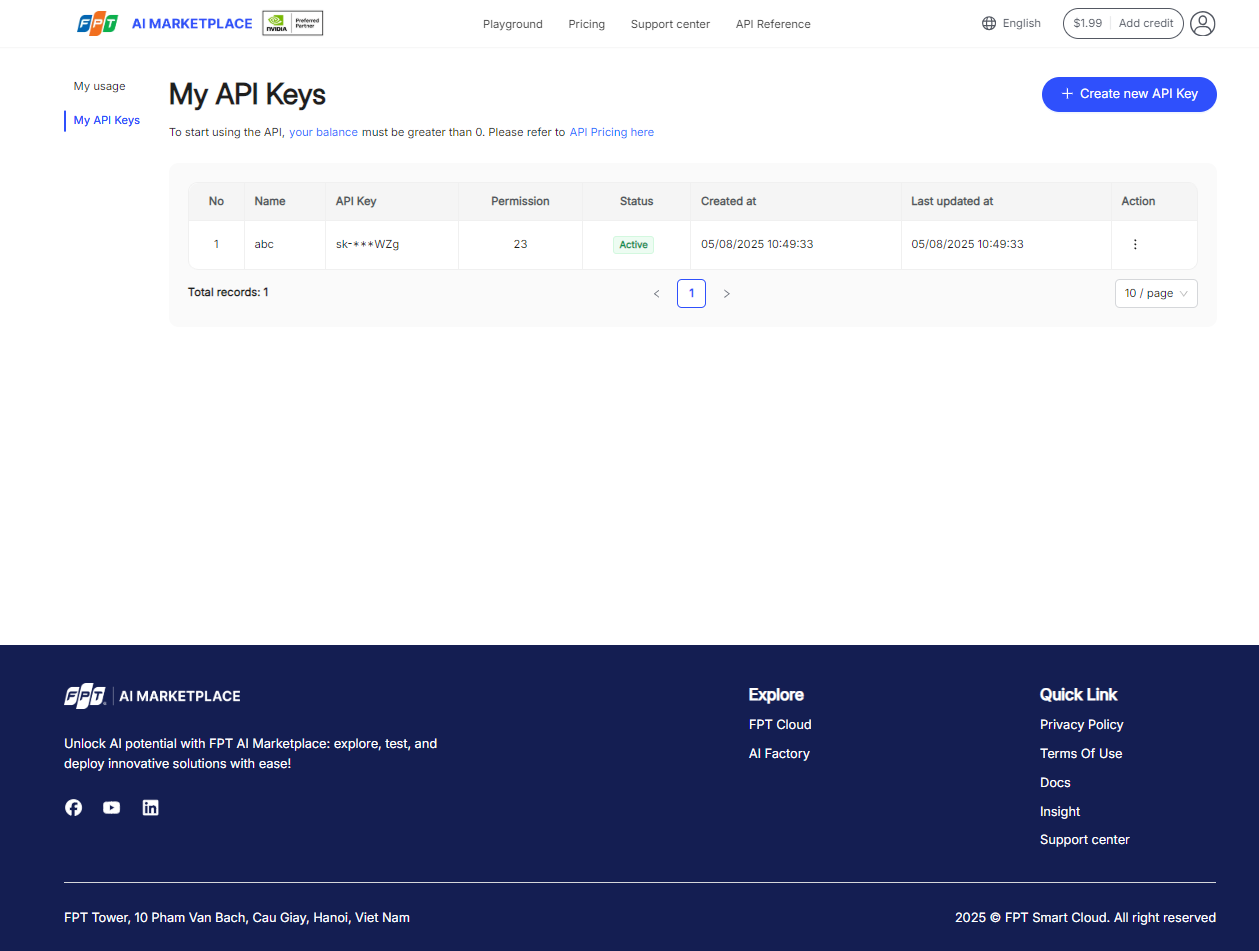Select page 1 in pagination
The width and height of the screenshot is (1259, 951).
coord(691,293)
